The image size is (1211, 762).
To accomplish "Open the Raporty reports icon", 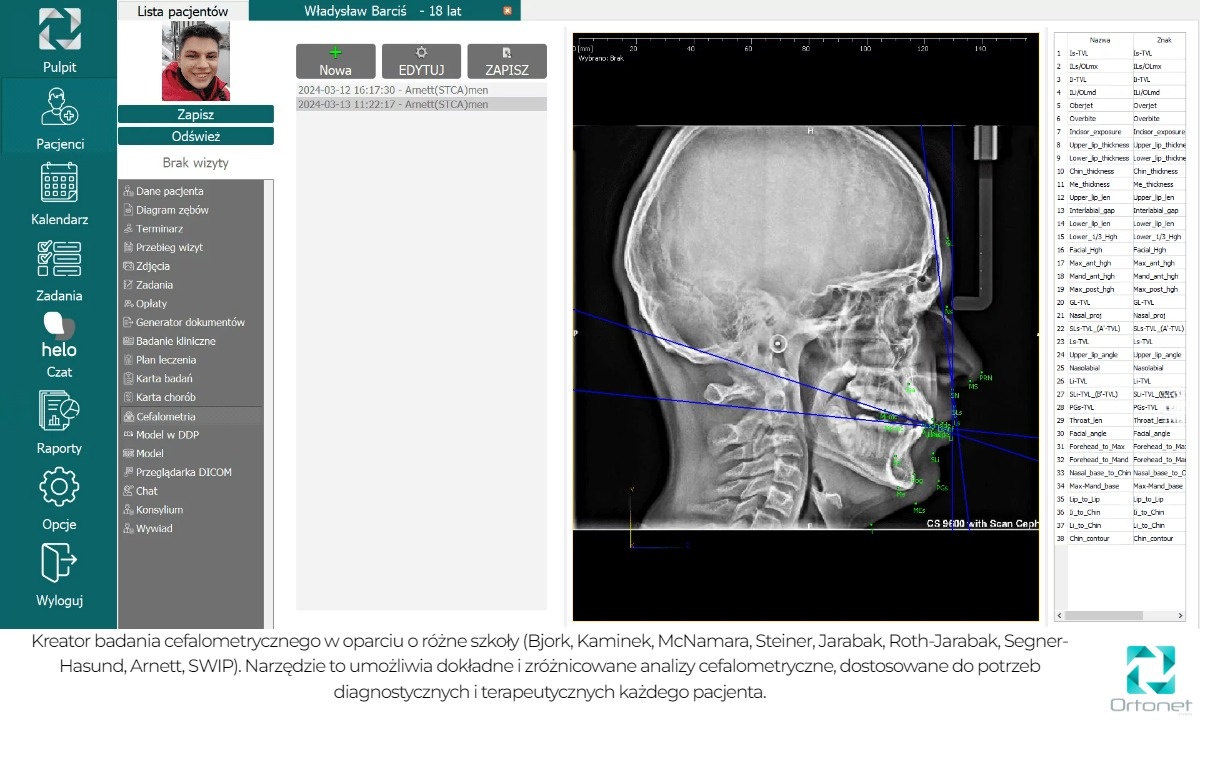I will click(59, 411).
